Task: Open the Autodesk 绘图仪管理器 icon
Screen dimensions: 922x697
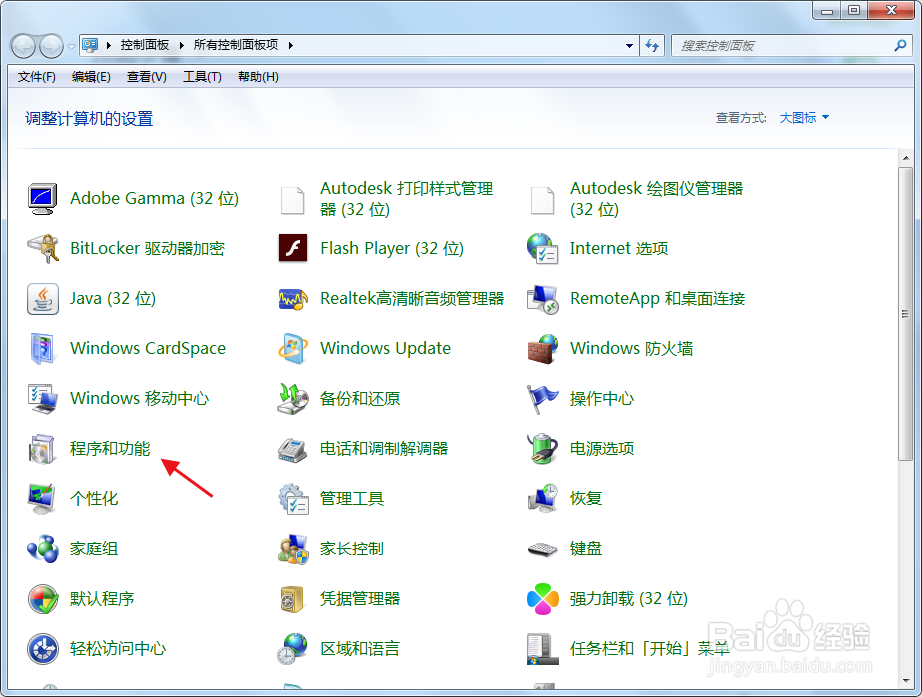Action: pyautogui.click(x=542, y=199)
